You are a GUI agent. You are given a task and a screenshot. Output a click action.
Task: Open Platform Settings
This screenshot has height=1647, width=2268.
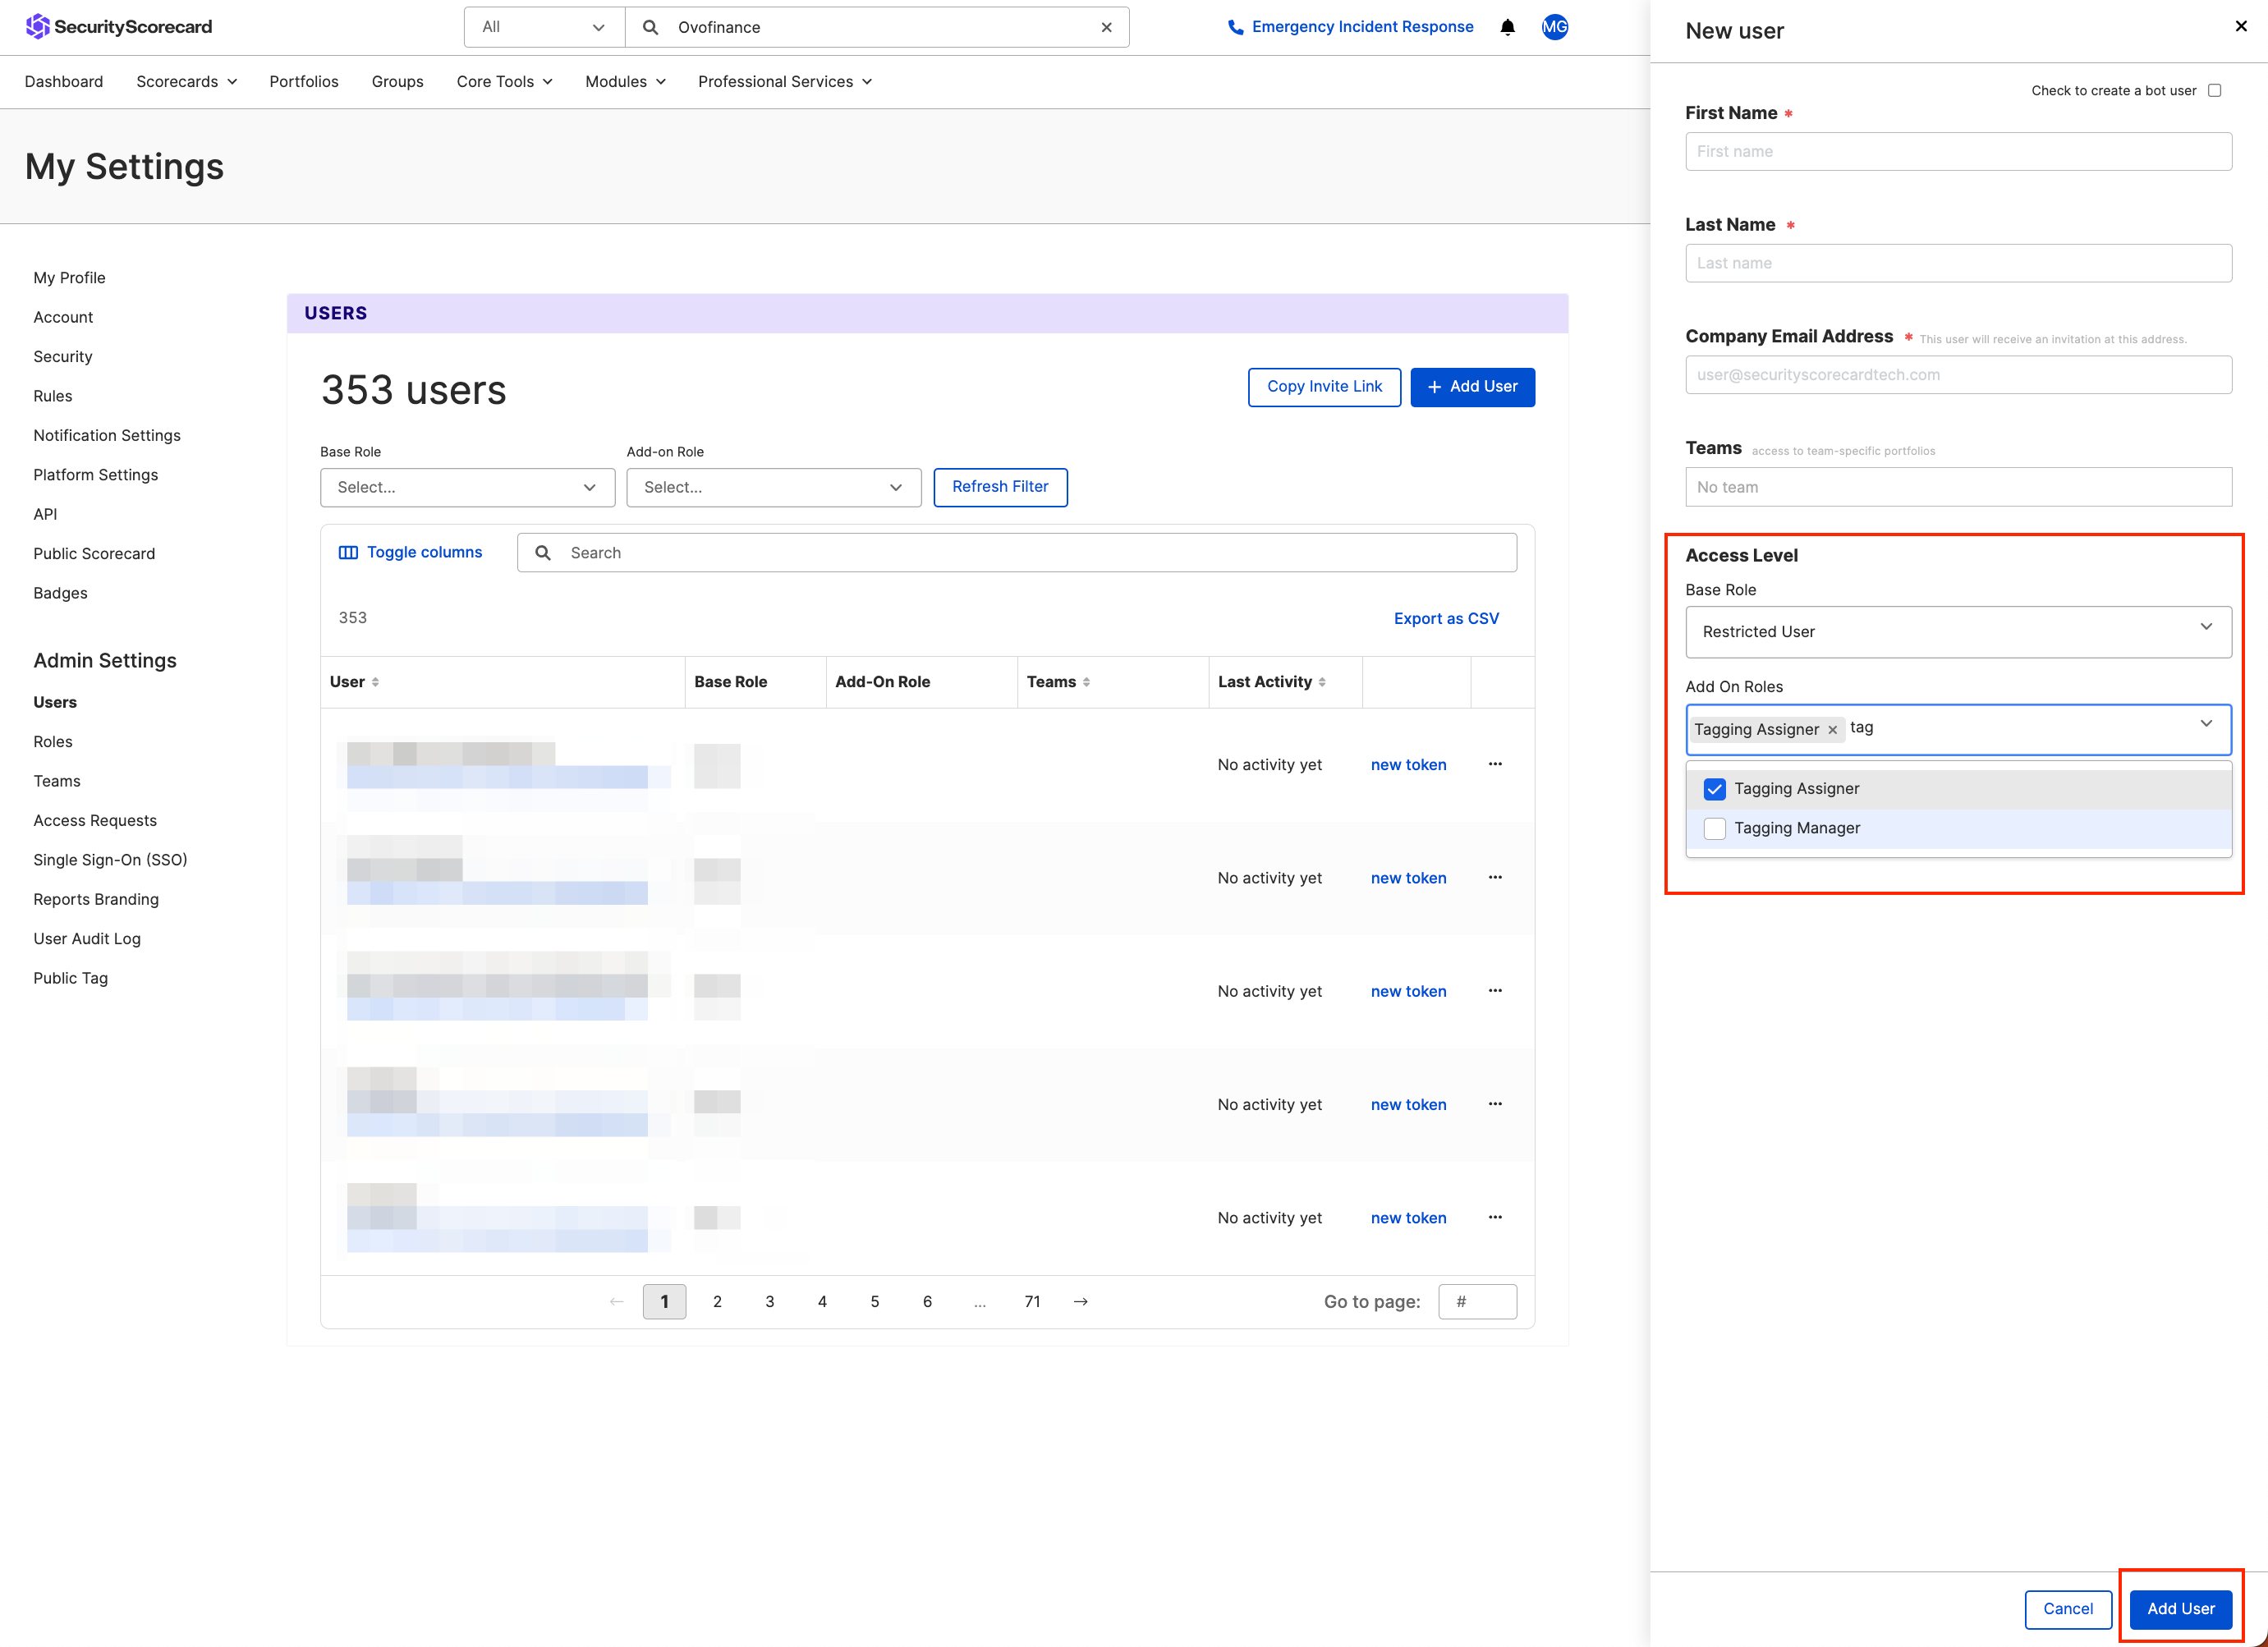click(x=96, y=474)
